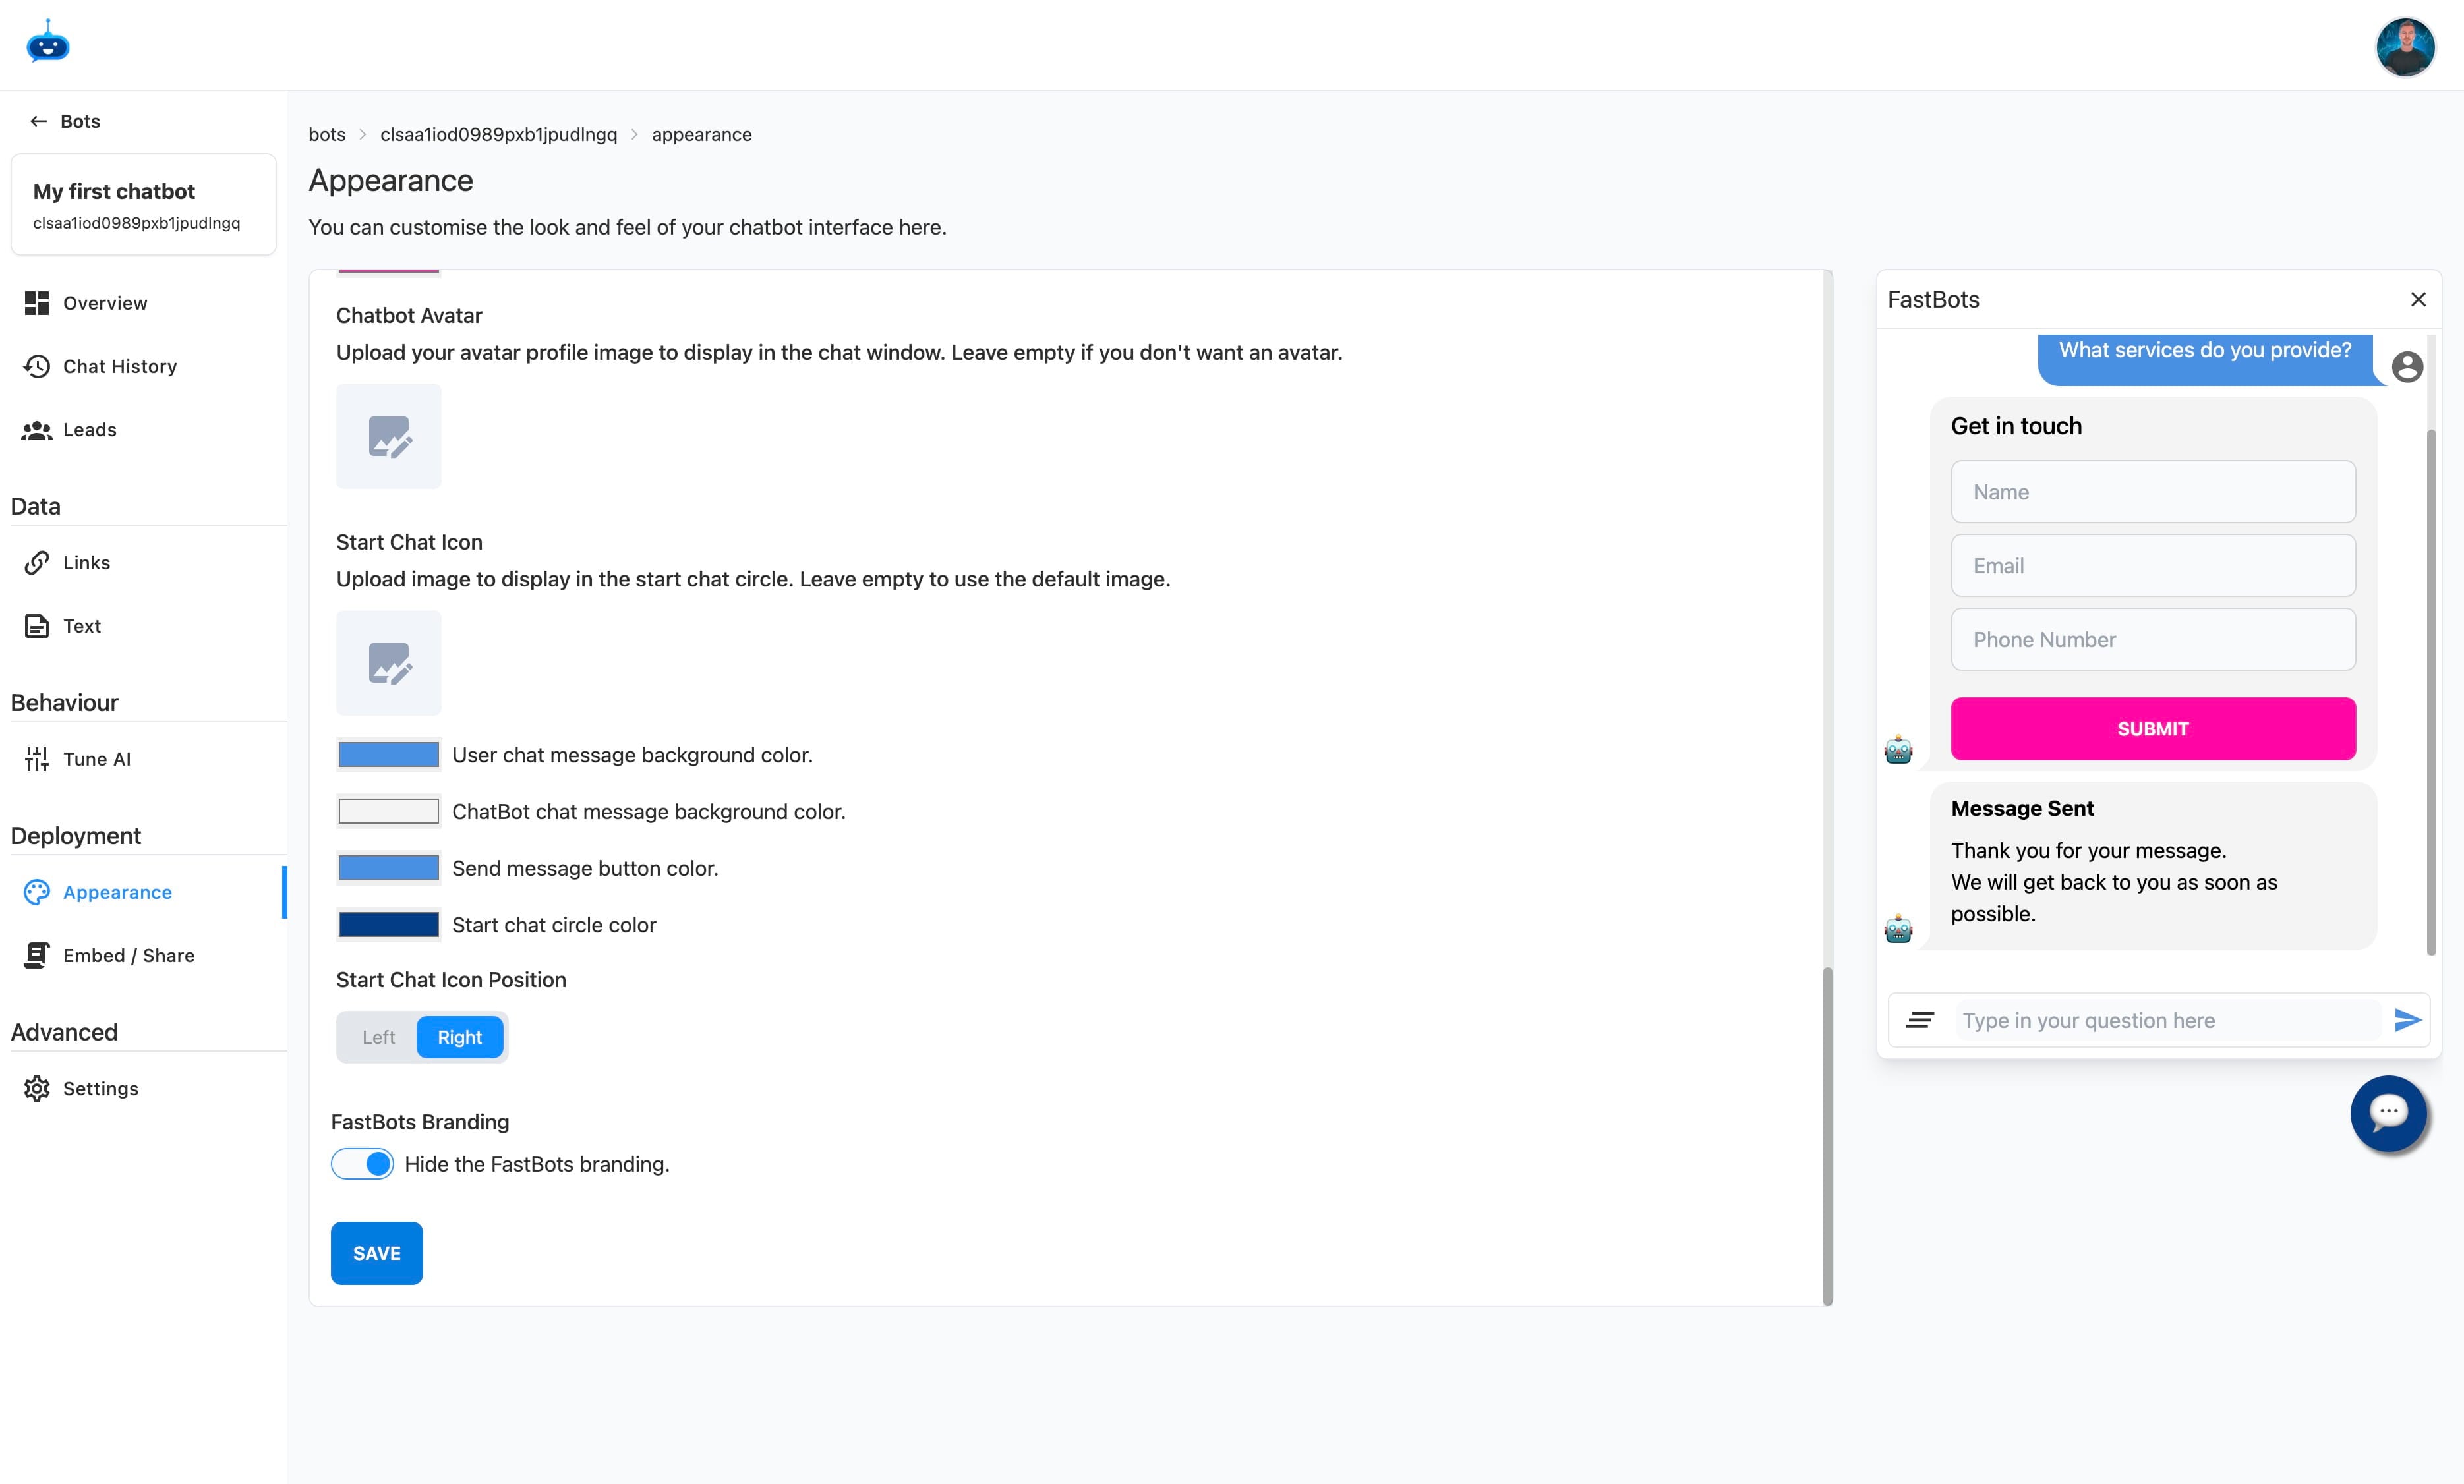Click the FastBots robot logo
The image size is (2464, 1484).
(x=47, y=44)
